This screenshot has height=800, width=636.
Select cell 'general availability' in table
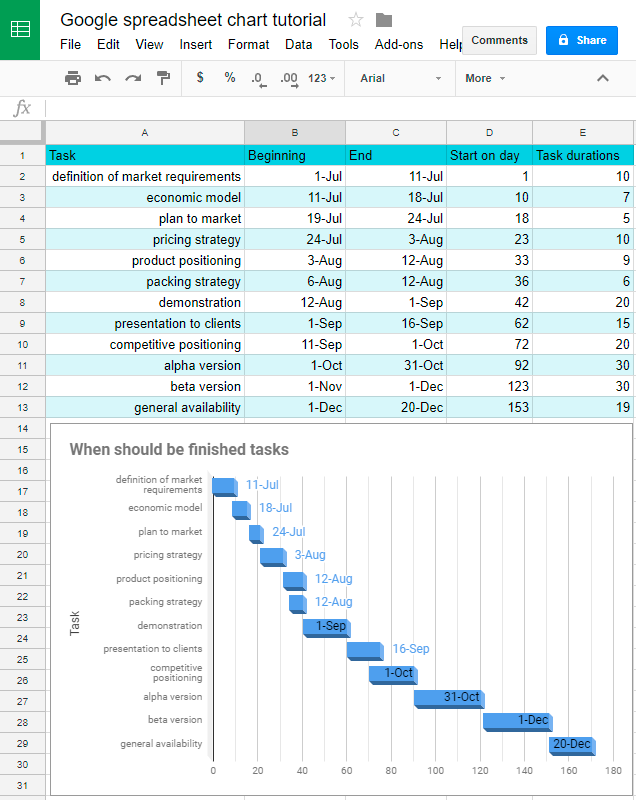point(145,408)
